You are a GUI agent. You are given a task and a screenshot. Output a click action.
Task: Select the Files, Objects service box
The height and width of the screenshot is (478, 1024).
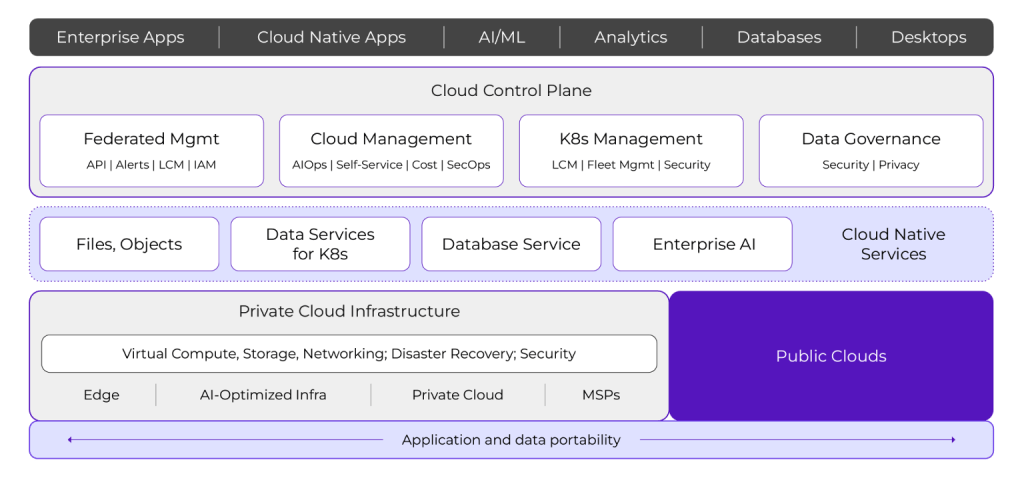click(x=129, y=244)
